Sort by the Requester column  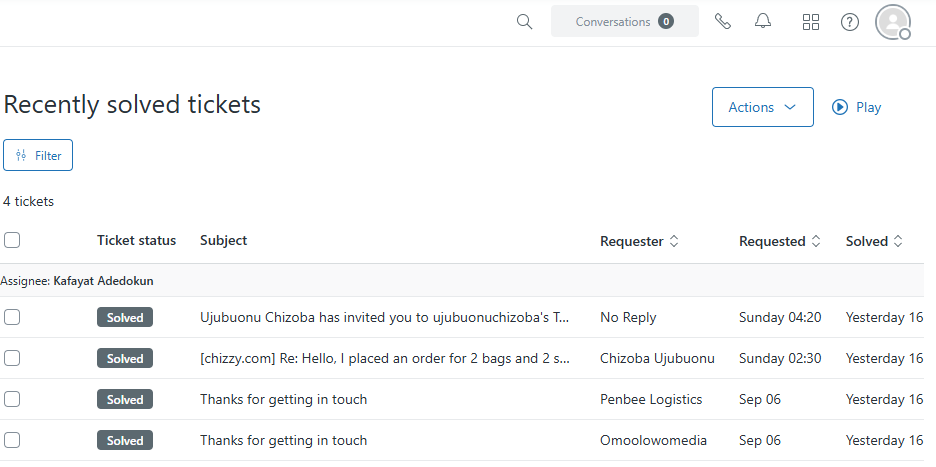639,241
